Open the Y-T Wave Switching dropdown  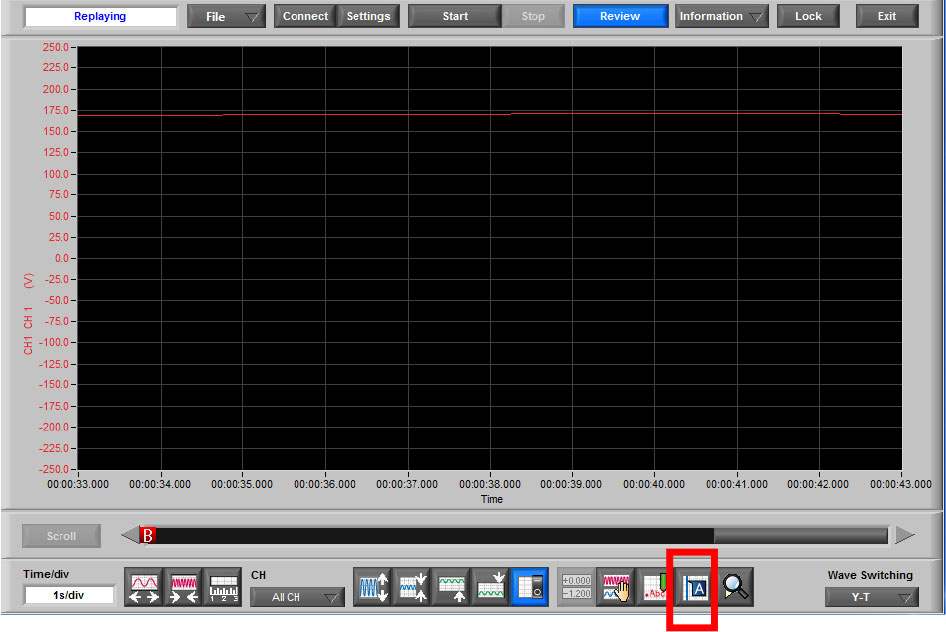[x=872, y=597]
